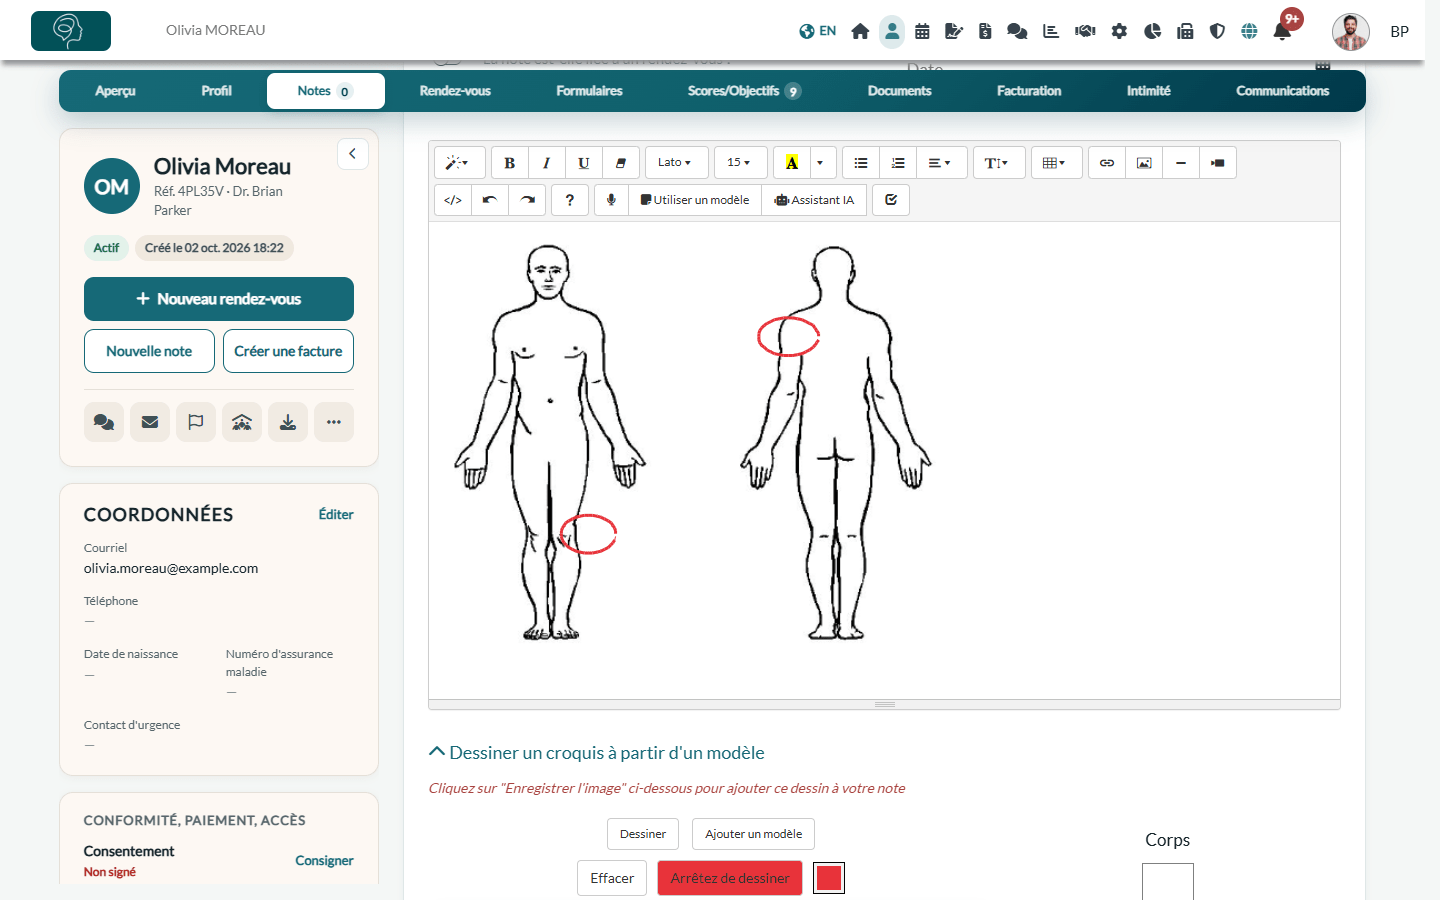Open the Lato font family dropdown
Viewport: 1440px width, 900px height.
[675, 163]
